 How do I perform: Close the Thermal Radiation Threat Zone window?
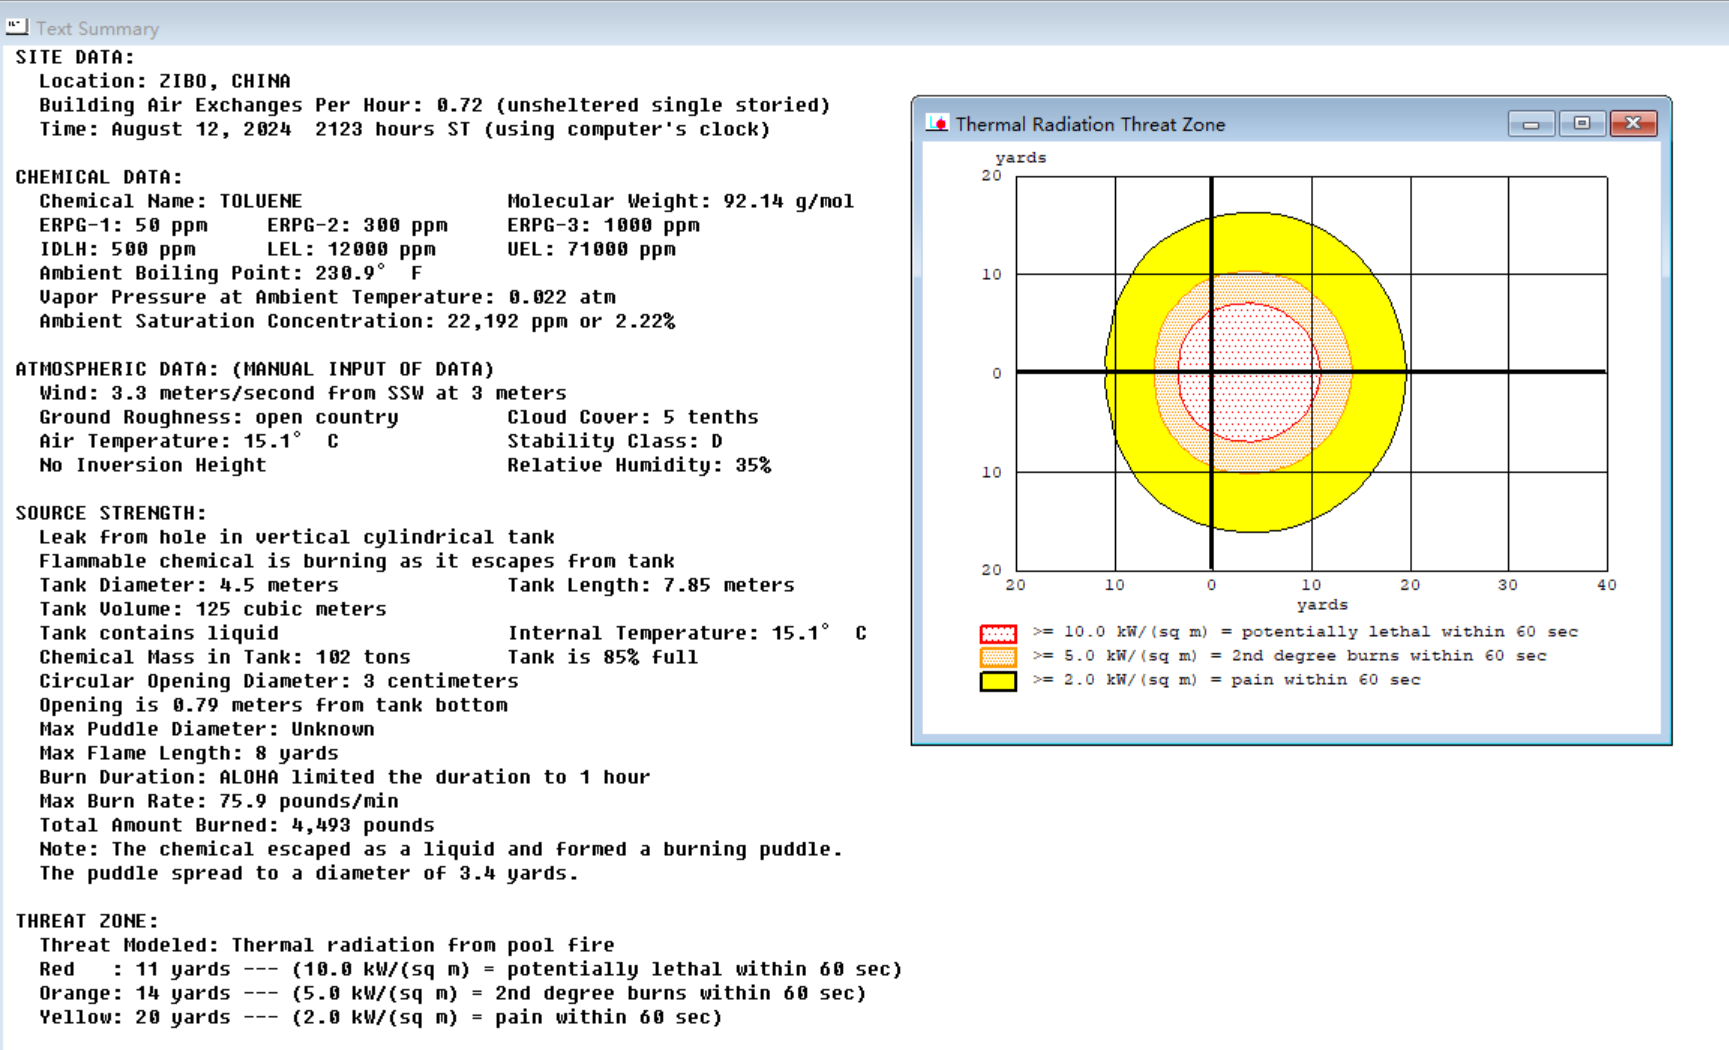coord(1633,123)
